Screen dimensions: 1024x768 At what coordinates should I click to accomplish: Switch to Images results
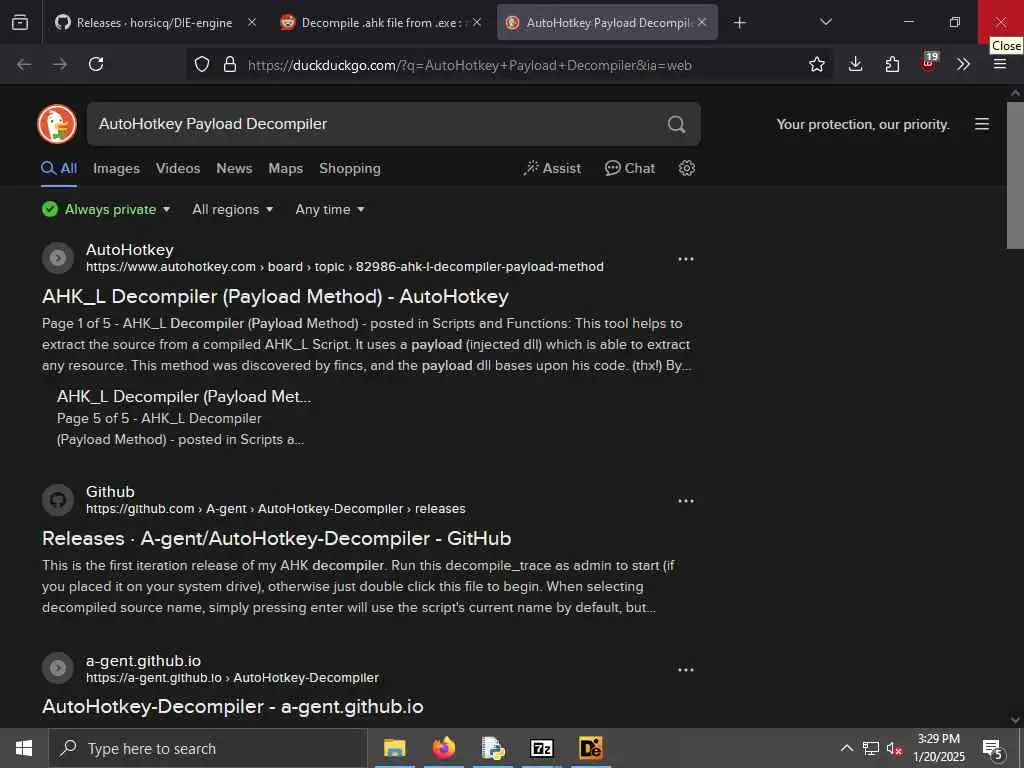point(116,168)
